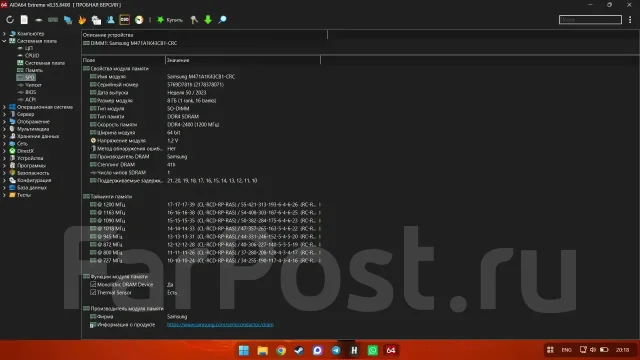Select the Напряжение модуля row

tap(201, 140)
